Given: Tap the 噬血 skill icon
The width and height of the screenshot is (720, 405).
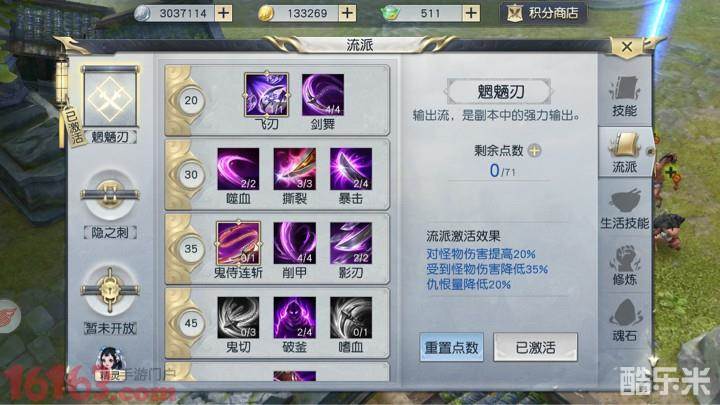Looking at the screenshot, I should tap(238, 169).
